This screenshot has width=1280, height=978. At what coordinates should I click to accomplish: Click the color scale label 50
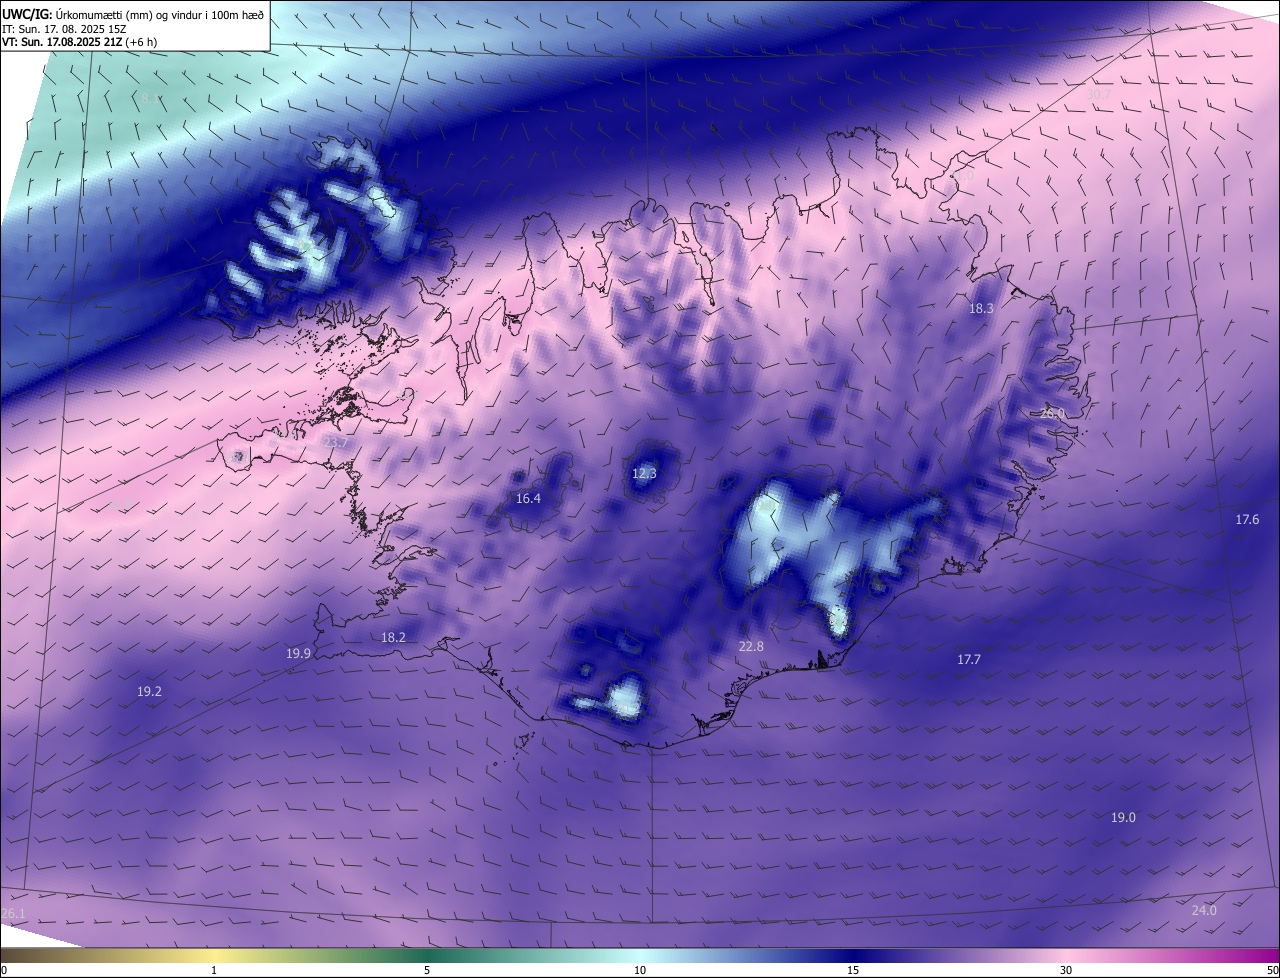click(x=1272, y=971)
